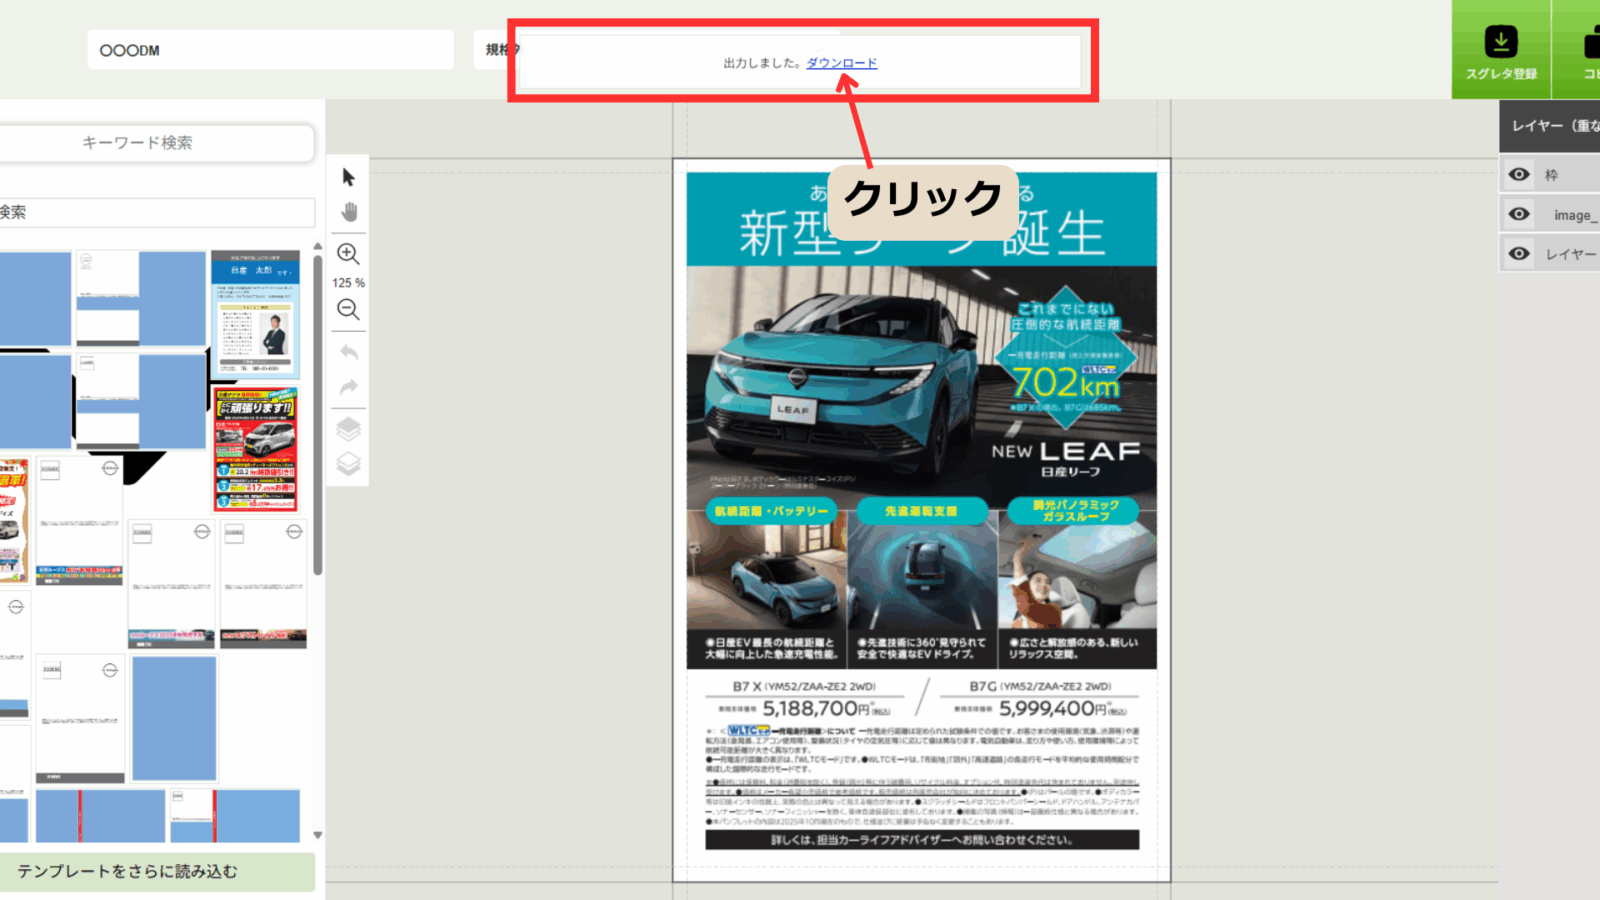Click the upper layer-stack icon in the toolbar
1600x900 pixels.
(348, 429)
